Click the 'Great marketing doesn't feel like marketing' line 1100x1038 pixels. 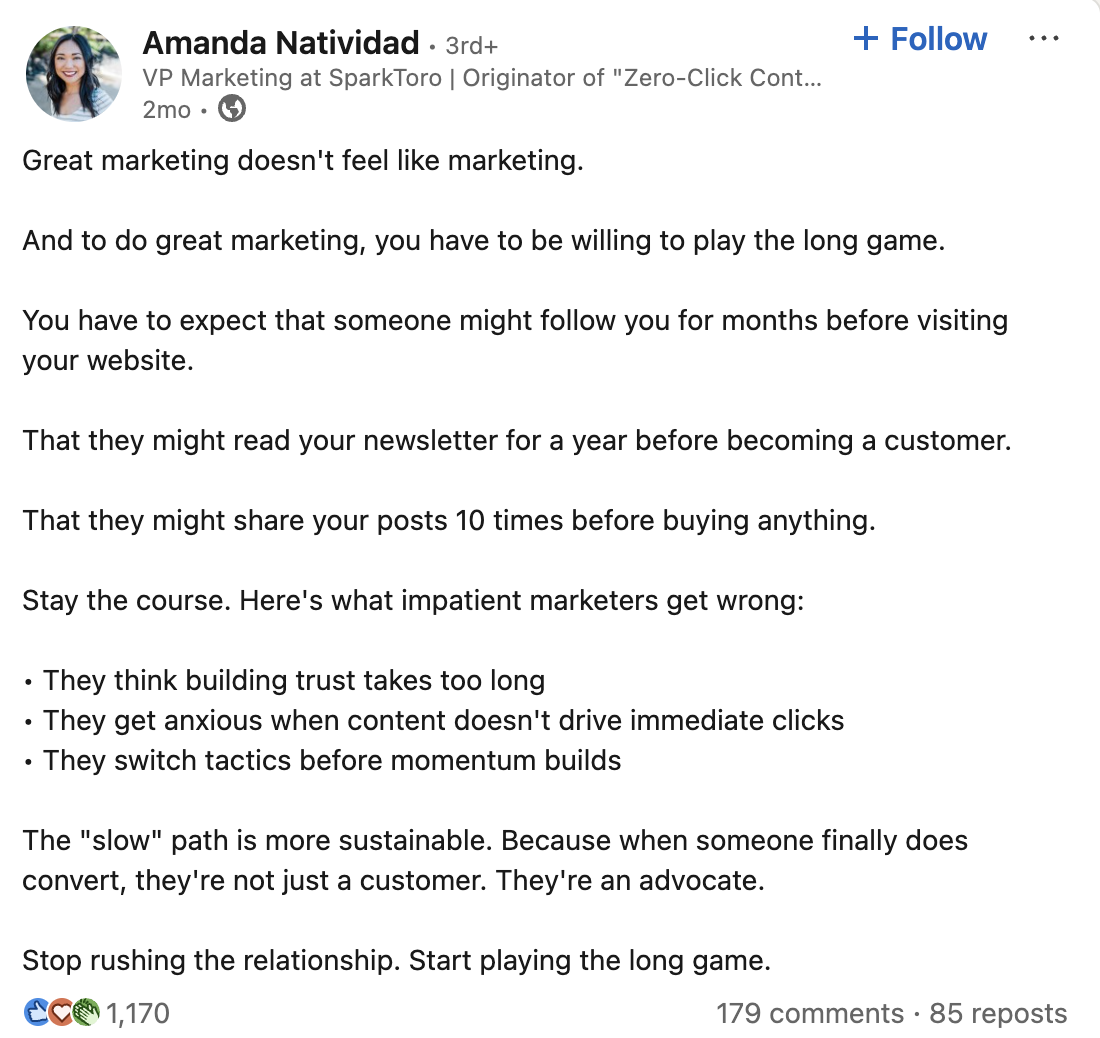pyautogui.click(x=303, y=161)
